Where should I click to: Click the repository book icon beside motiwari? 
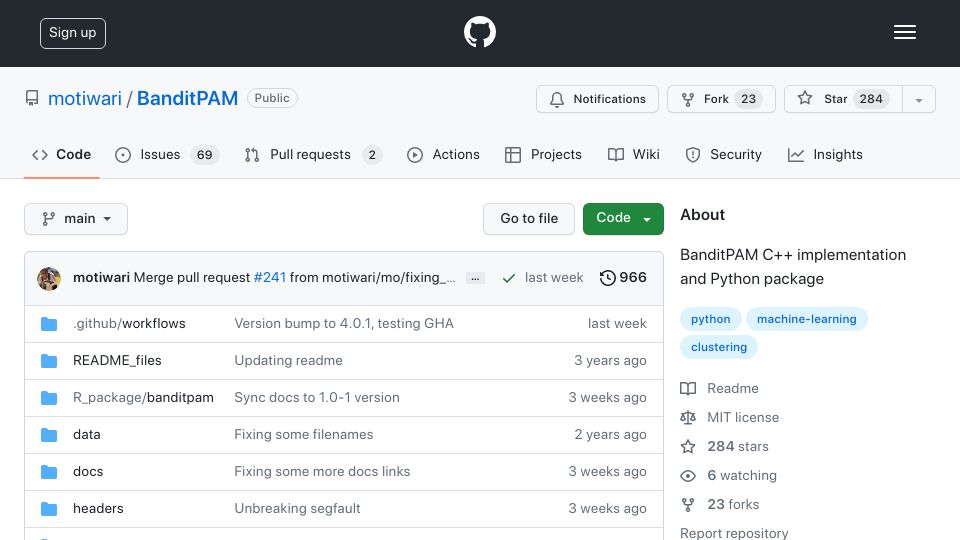pyautogui.click(x=32, y=98)
